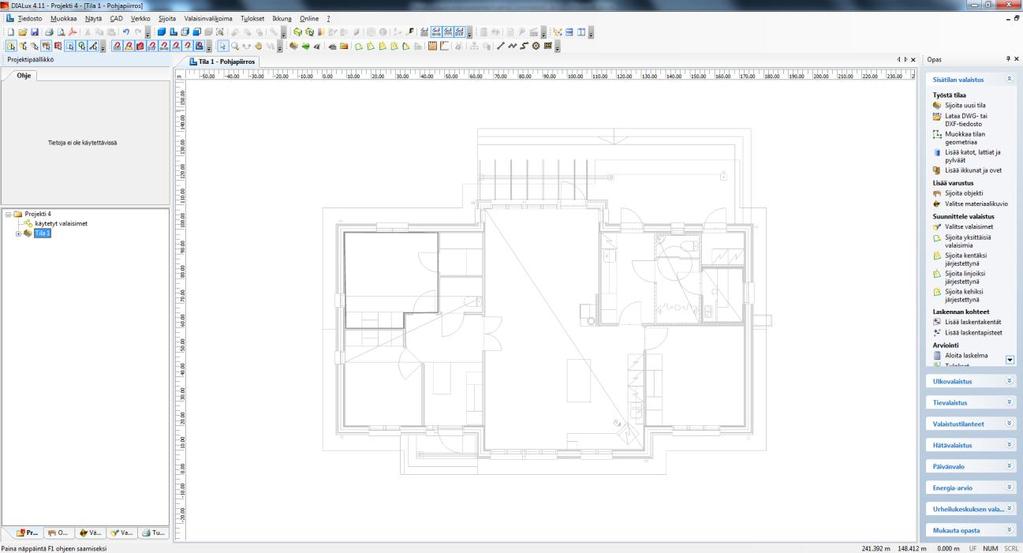Save the project with the floppy disk icon
1023x553 pixels.
point(35,32)
